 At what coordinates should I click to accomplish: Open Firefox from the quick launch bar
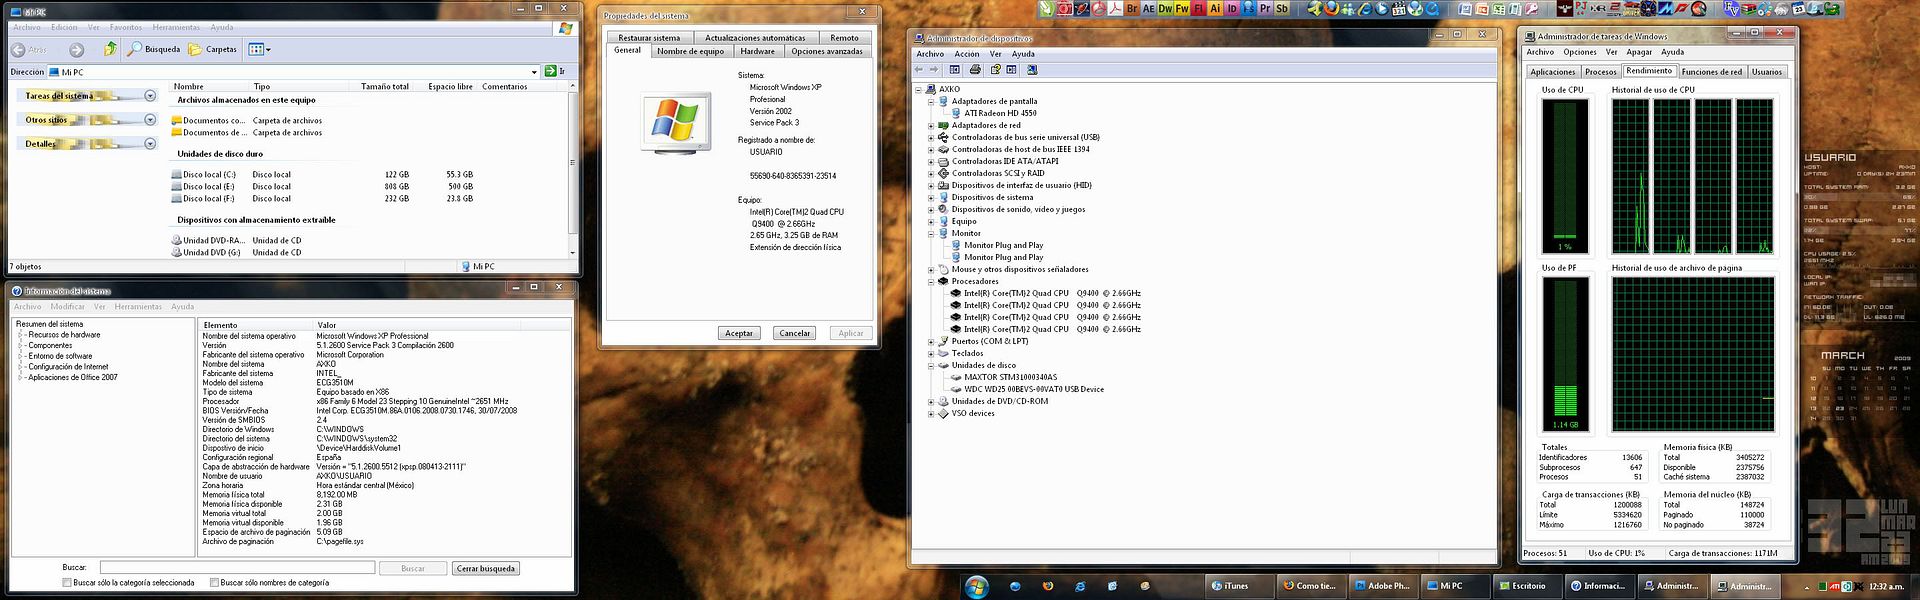coord(1047,586)
